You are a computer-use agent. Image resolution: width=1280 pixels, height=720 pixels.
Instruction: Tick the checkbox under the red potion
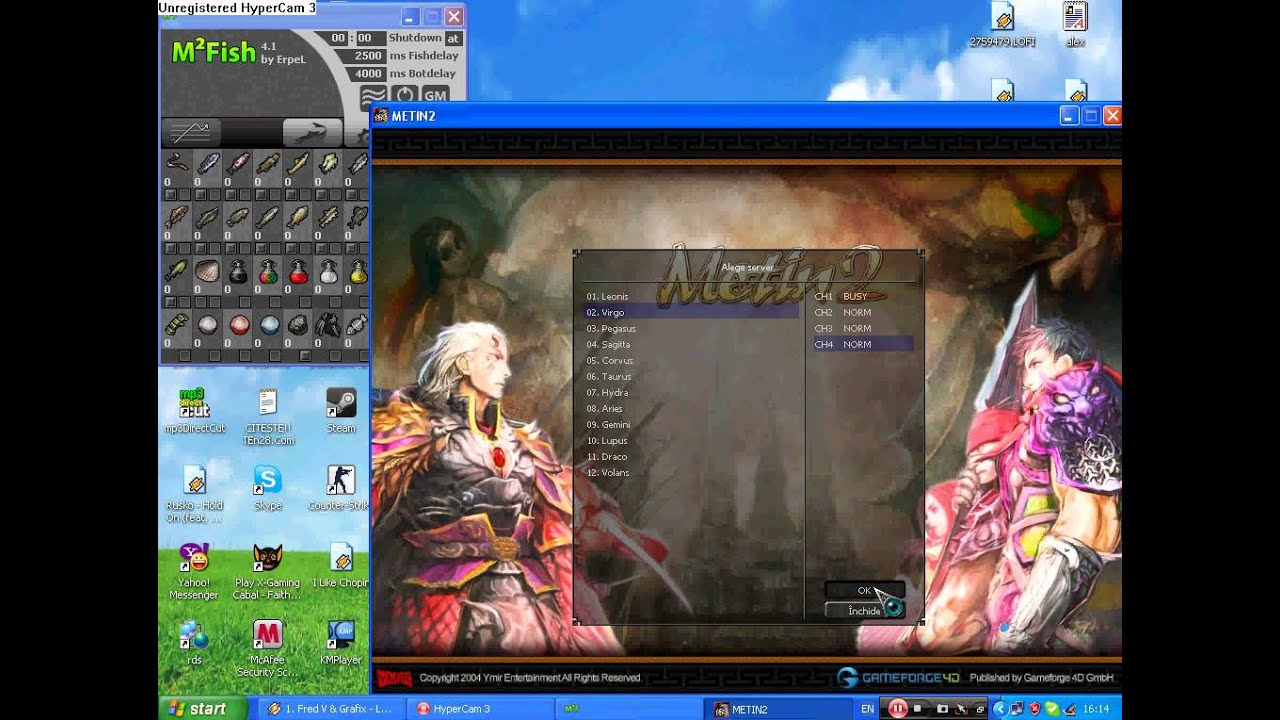pos(305,302)
